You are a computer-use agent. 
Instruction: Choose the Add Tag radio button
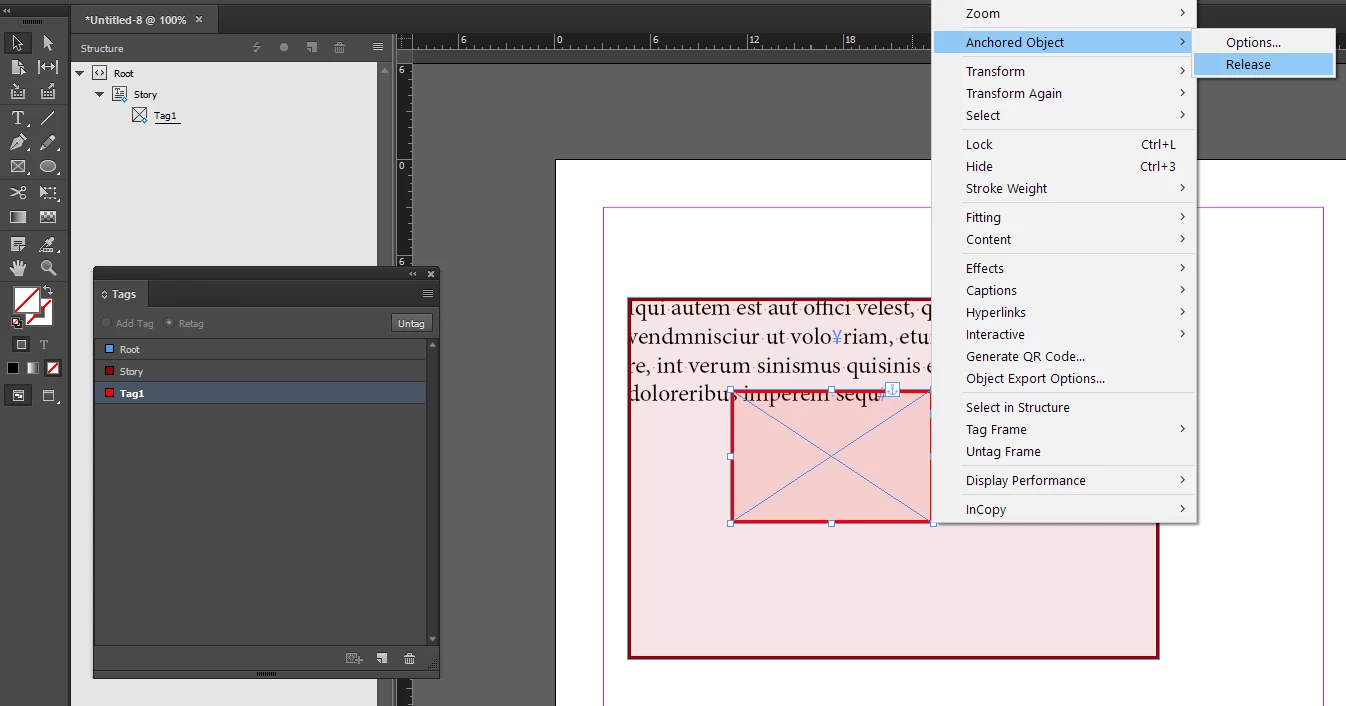point(107,323)
